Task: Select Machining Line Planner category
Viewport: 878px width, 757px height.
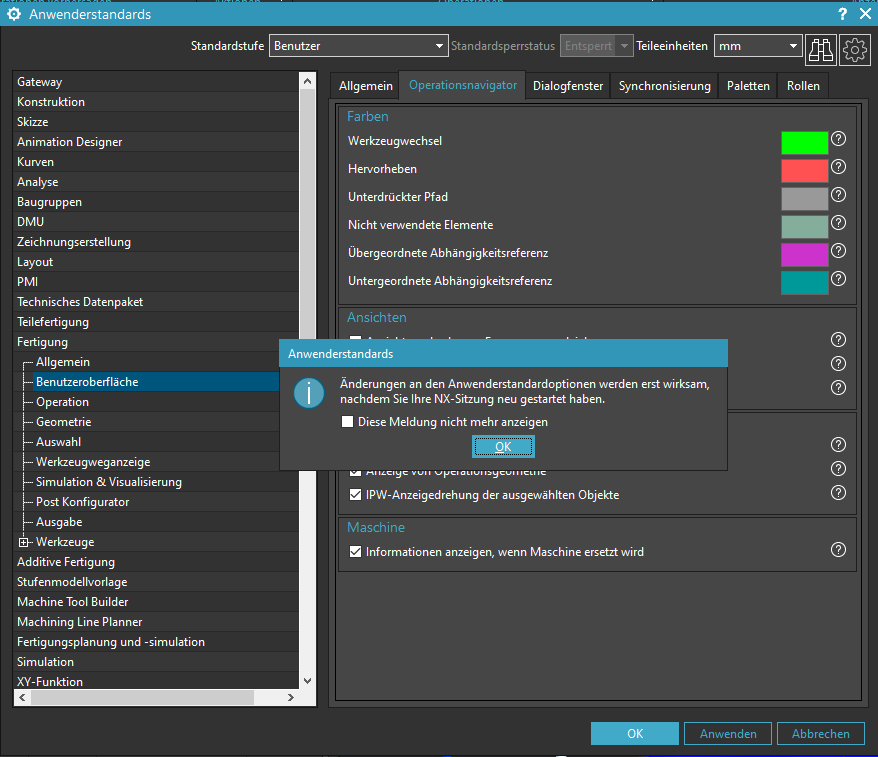Action: tap(156, 622)
